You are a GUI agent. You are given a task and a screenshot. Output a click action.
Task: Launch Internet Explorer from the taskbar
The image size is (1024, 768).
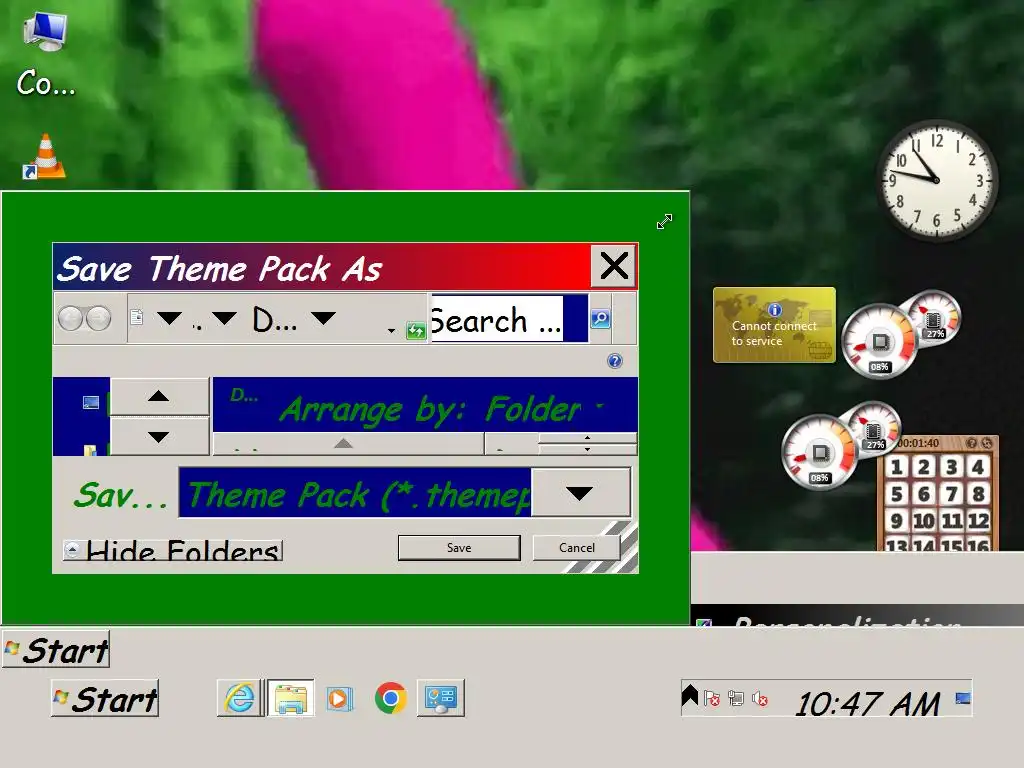[x=240, y=699]
